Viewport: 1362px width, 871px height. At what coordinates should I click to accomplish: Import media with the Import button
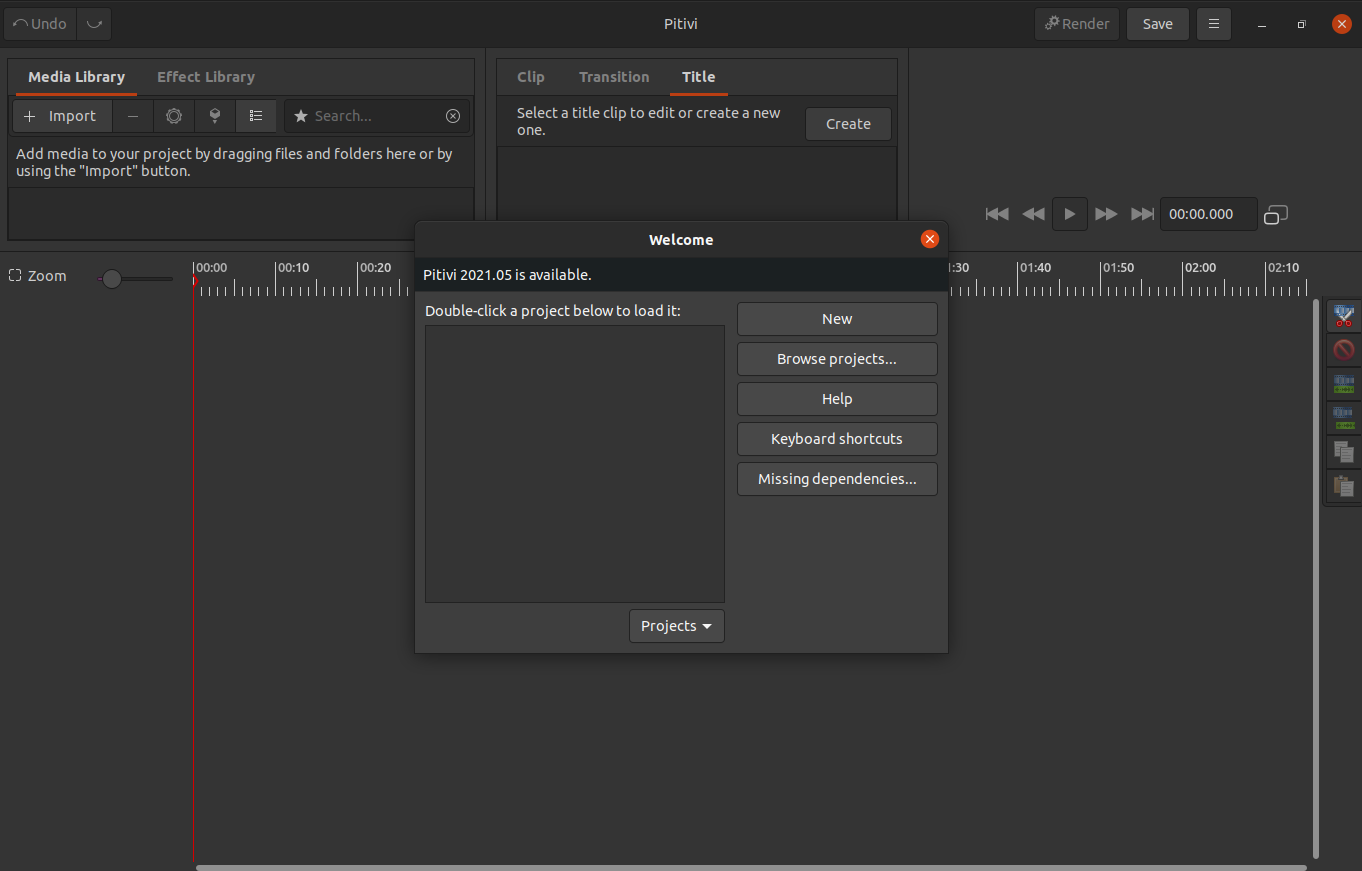(62, 116)
